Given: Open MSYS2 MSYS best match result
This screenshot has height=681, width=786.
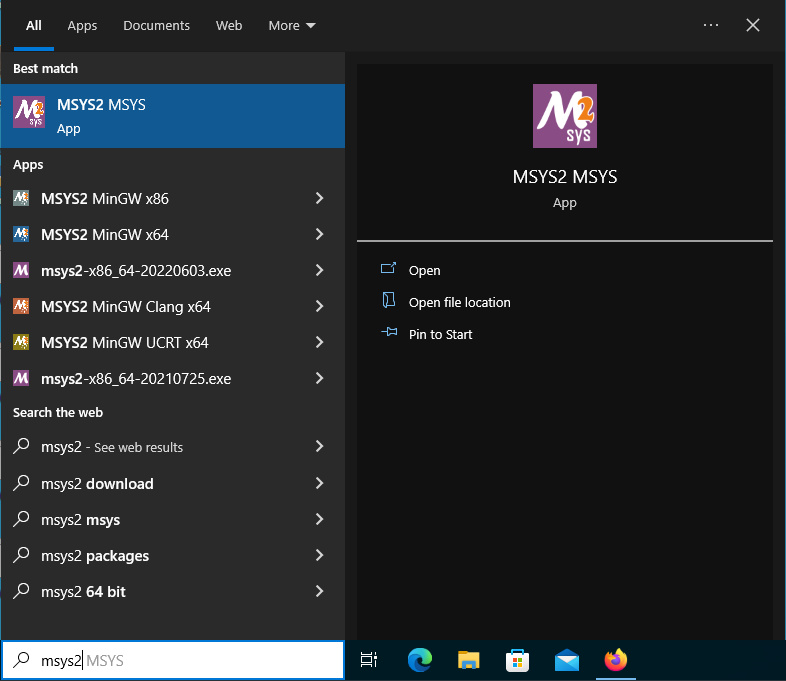Looking at the screenshot, I should click(x=172, y=116).
